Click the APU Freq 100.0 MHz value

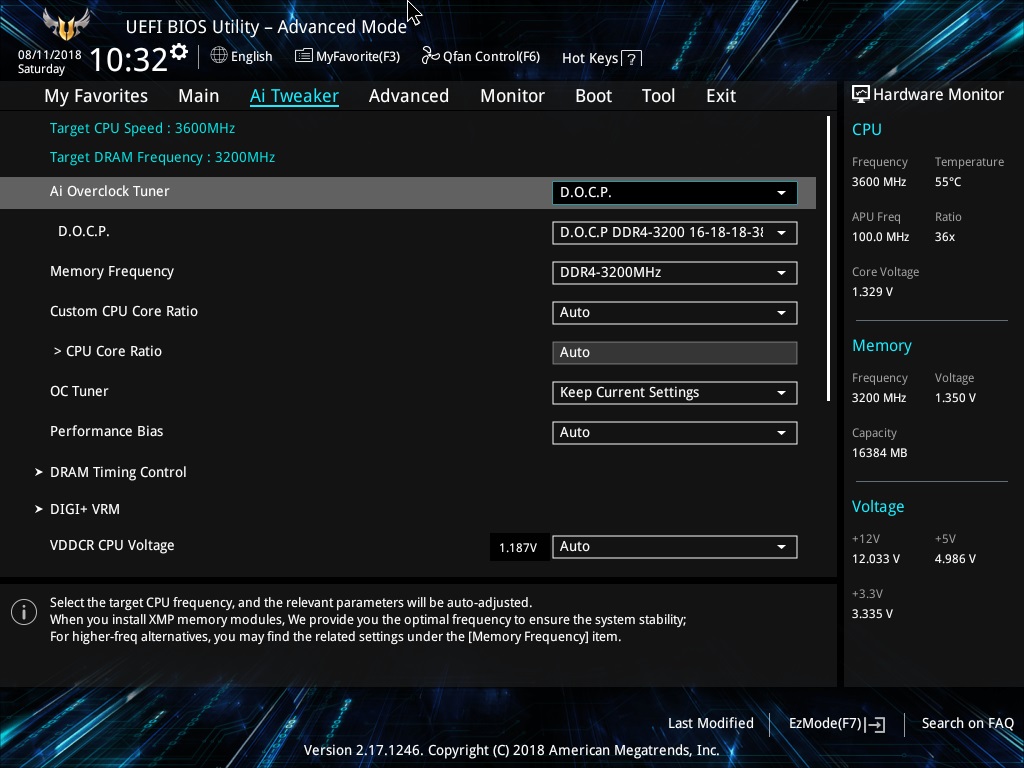tap(880, 237)
